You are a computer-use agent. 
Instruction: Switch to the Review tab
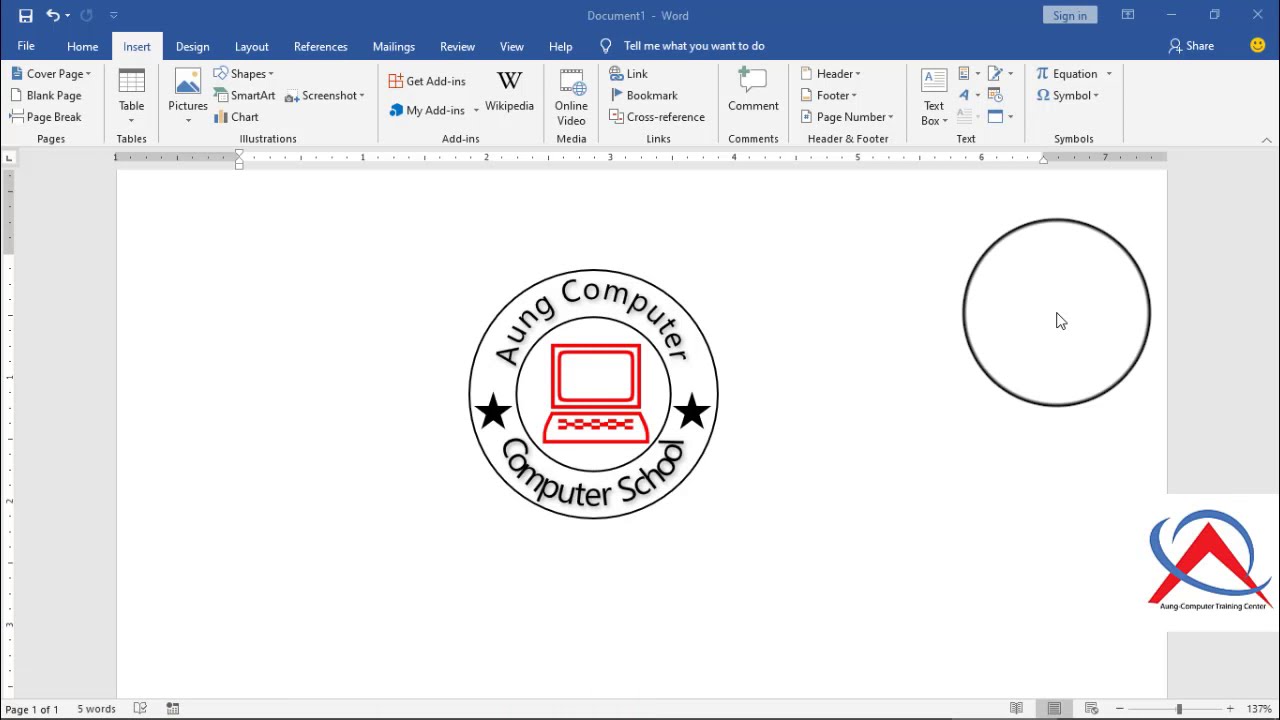click(457, 47)
